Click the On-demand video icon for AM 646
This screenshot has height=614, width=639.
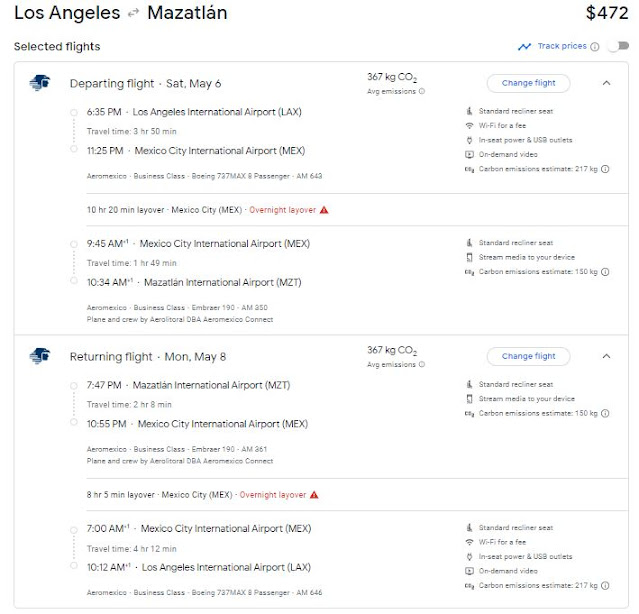click(x=469, y=572)
